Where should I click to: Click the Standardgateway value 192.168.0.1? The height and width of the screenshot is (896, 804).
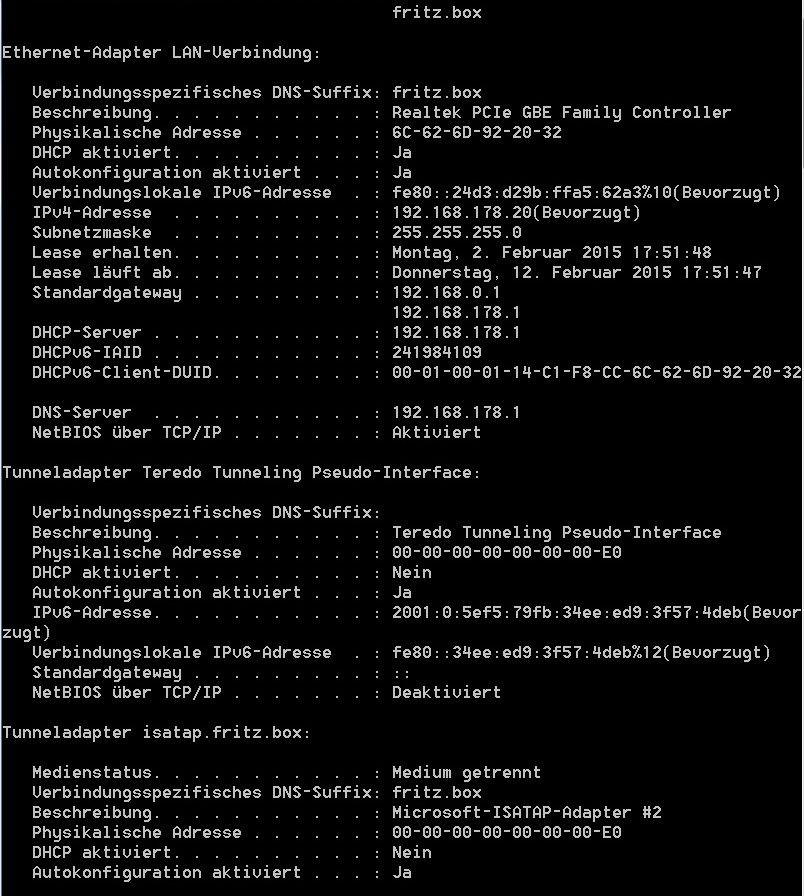446,293
